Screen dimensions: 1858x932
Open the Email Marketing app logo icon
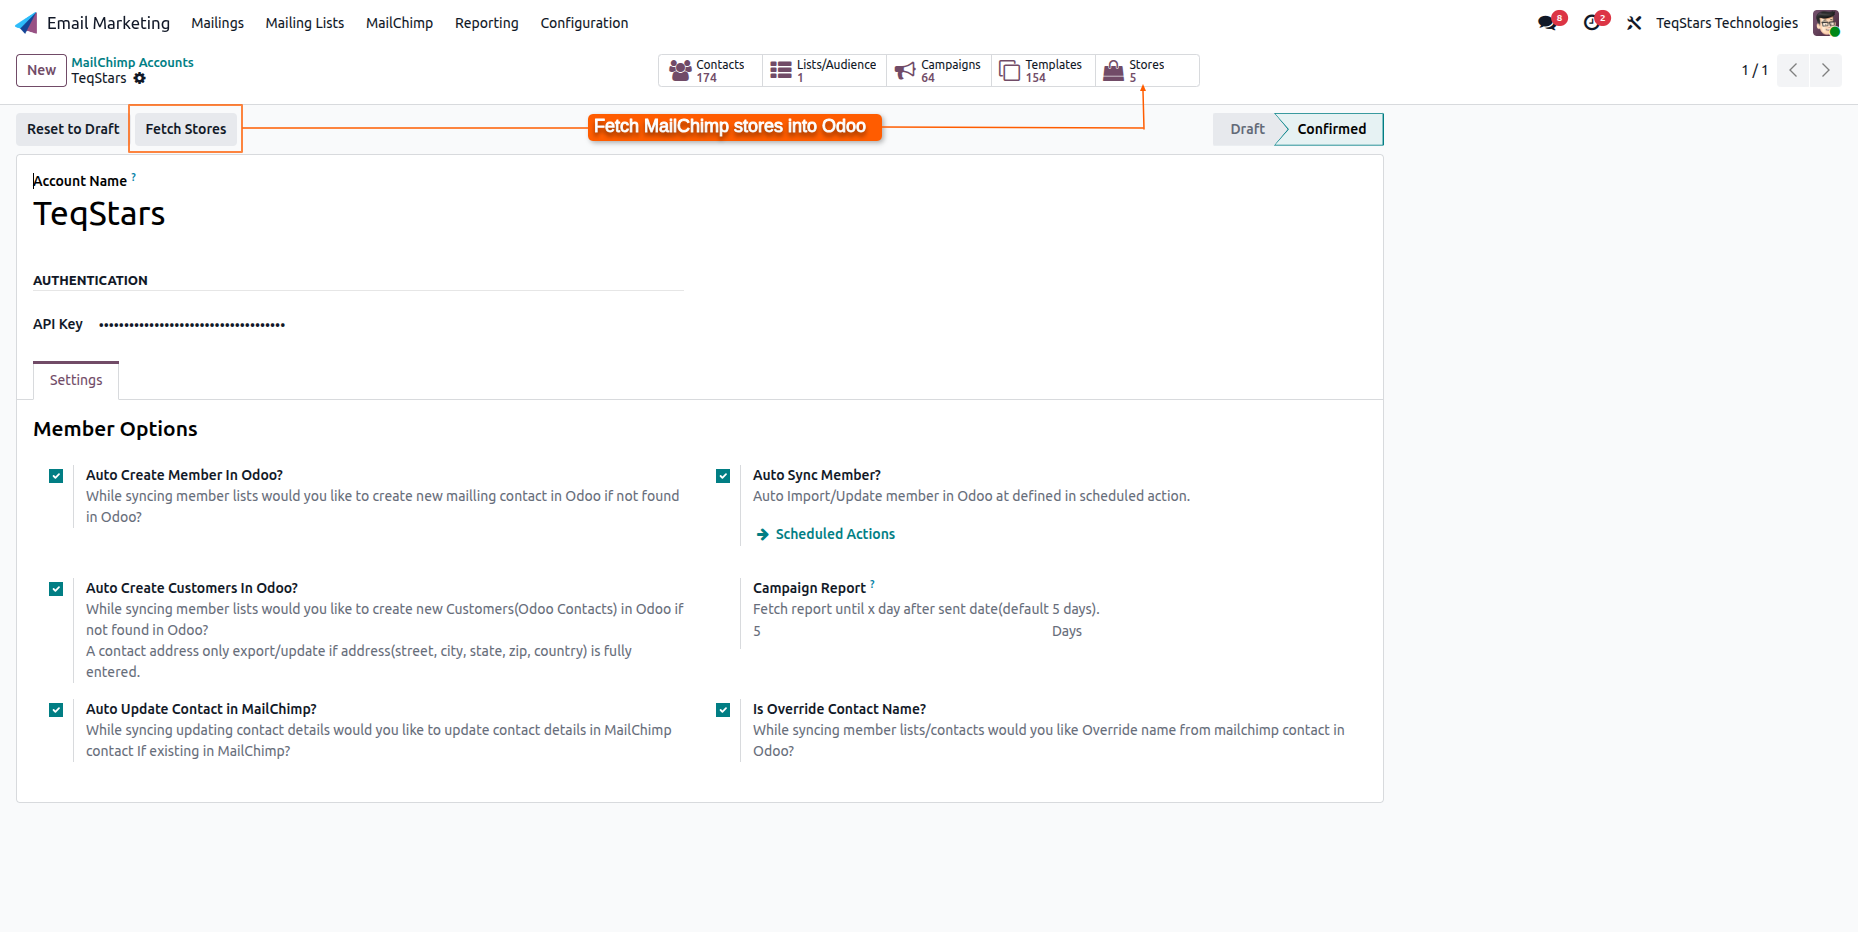(27, 23)
